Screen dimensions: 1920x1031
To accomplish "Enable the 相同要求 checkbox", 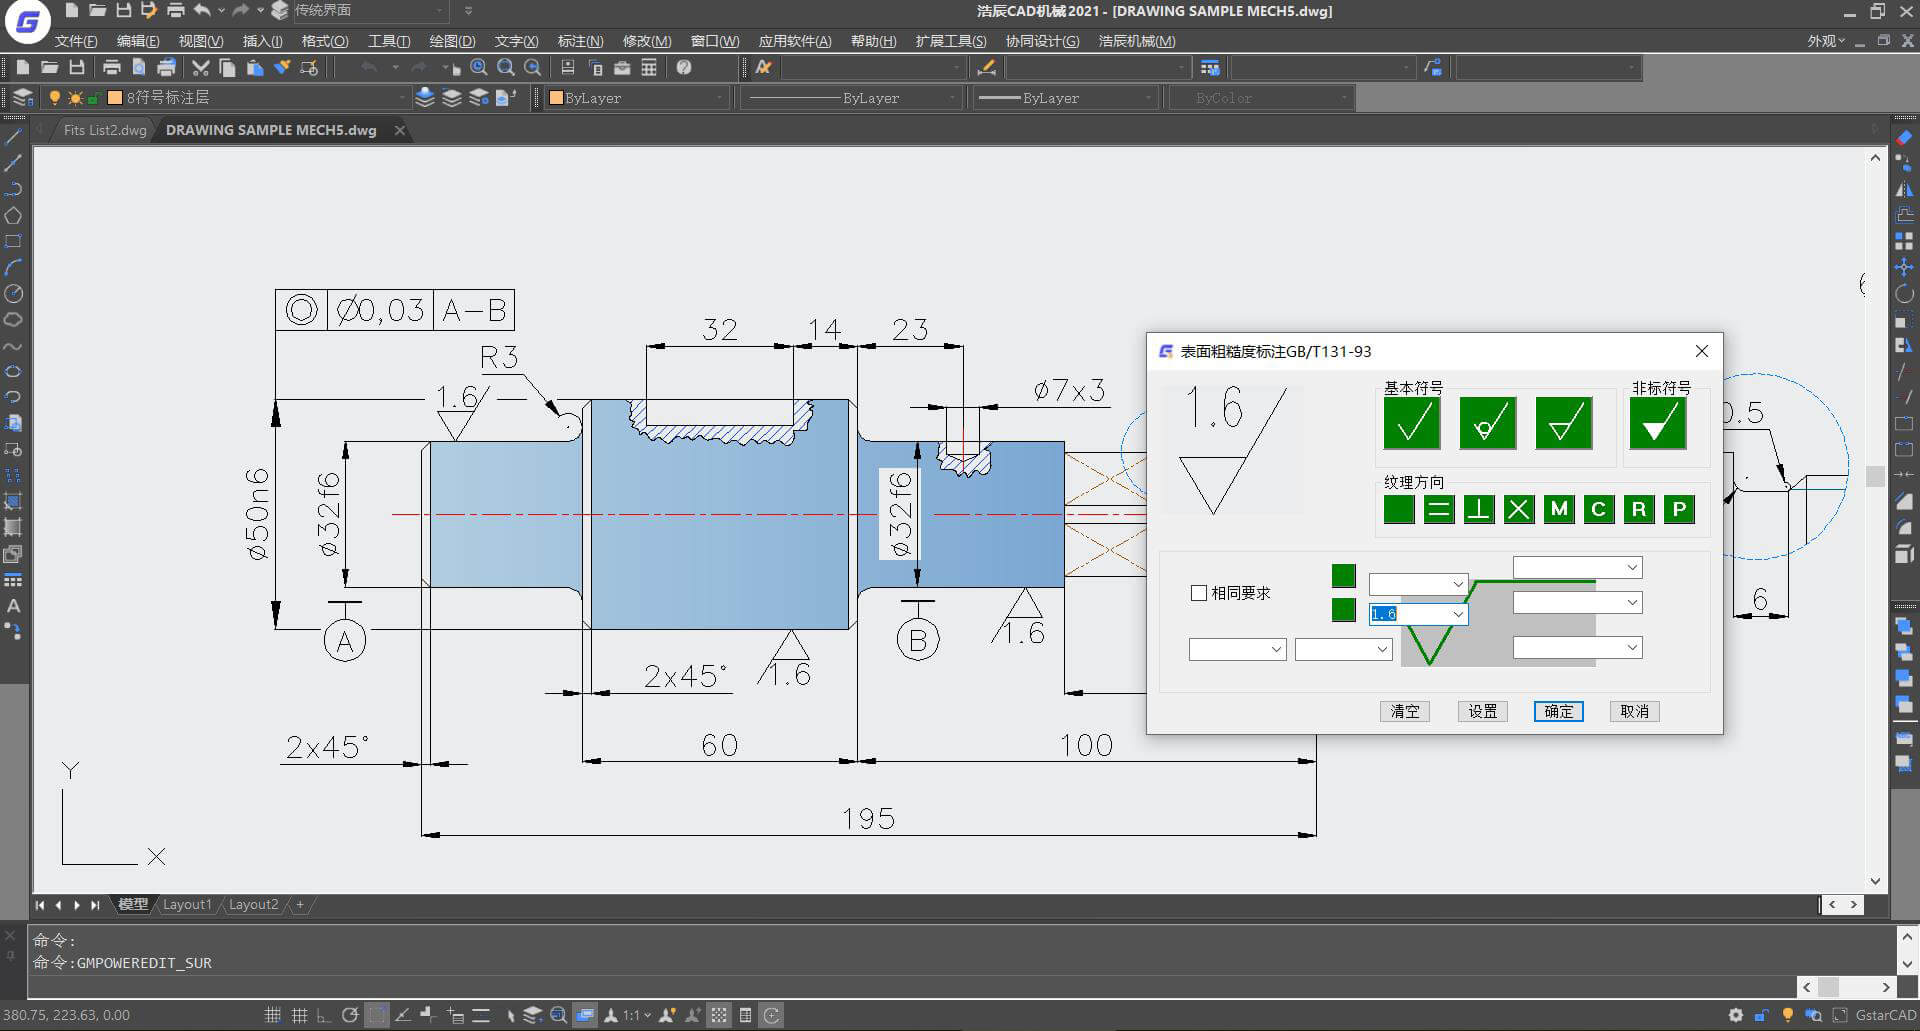I will click(x=1199, y=593).
